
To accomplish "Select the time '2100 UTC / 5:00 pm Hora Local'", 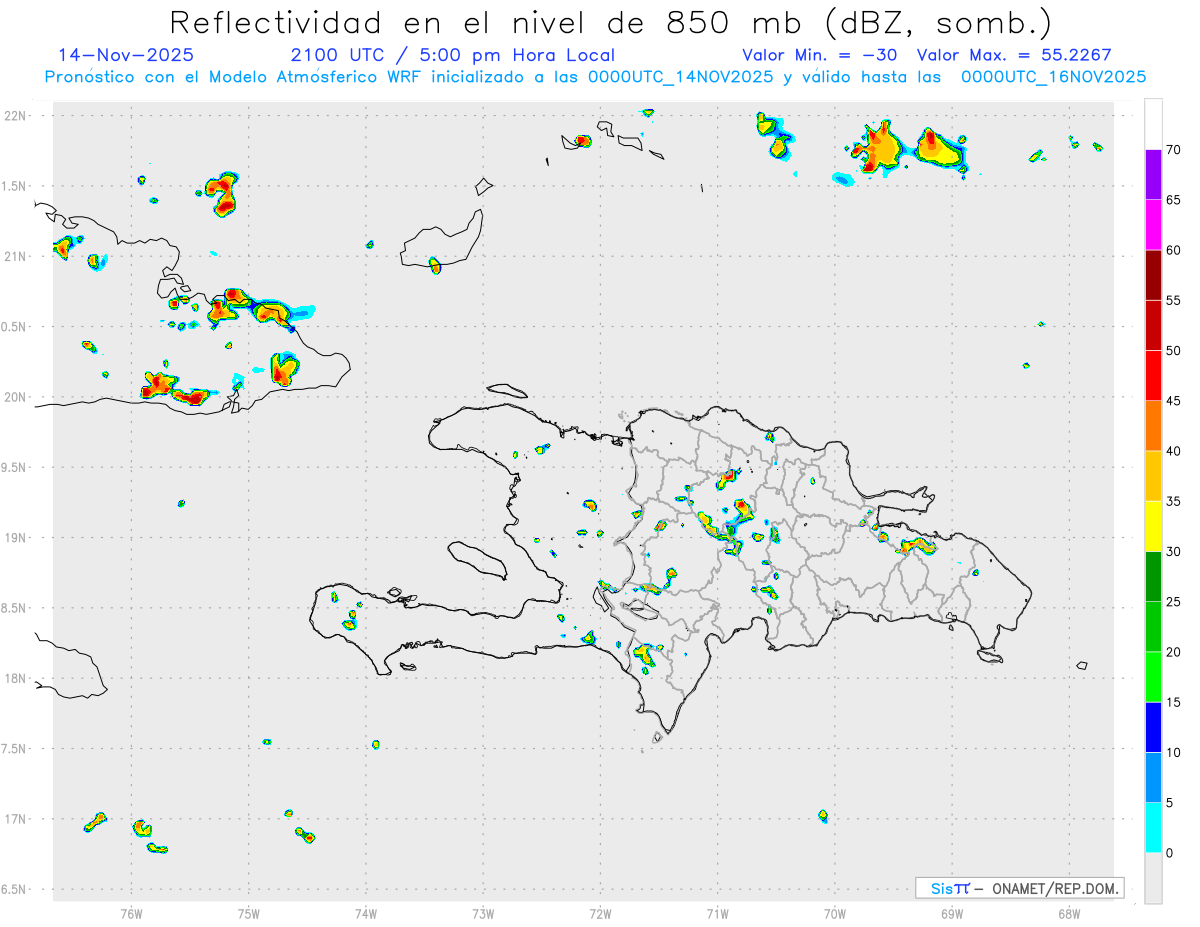I will pyautogui.click(x=453, y=55).
